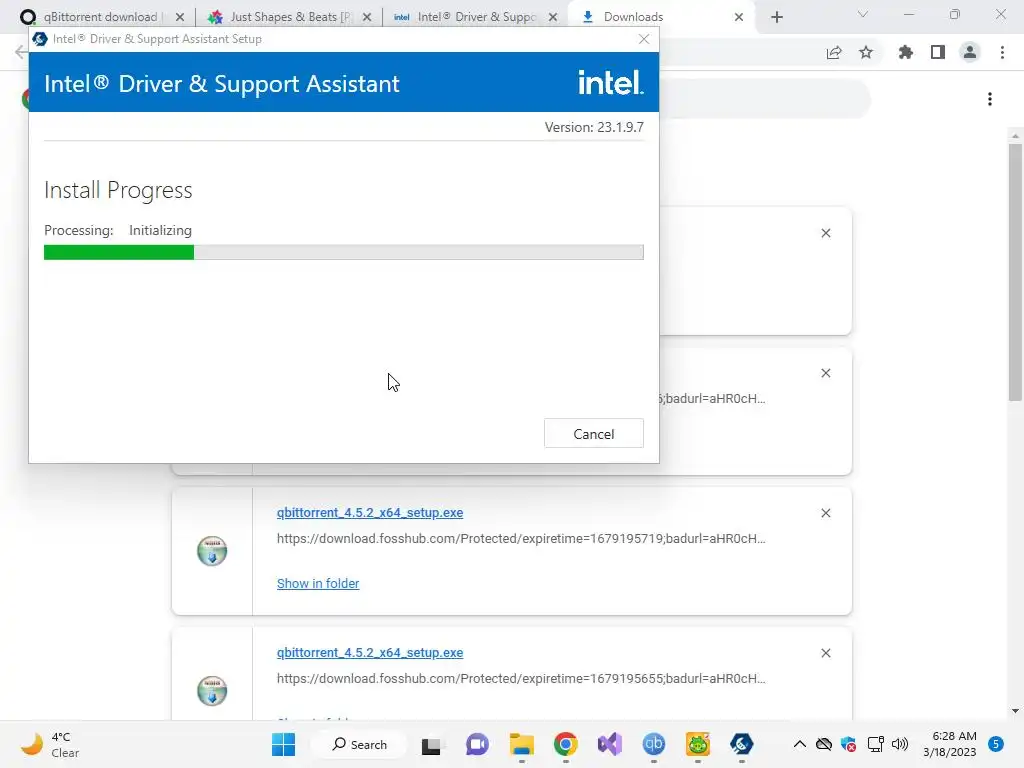Click the green install progress bar
Viewport: 1024px width, 768px height.
pos(119,252)
